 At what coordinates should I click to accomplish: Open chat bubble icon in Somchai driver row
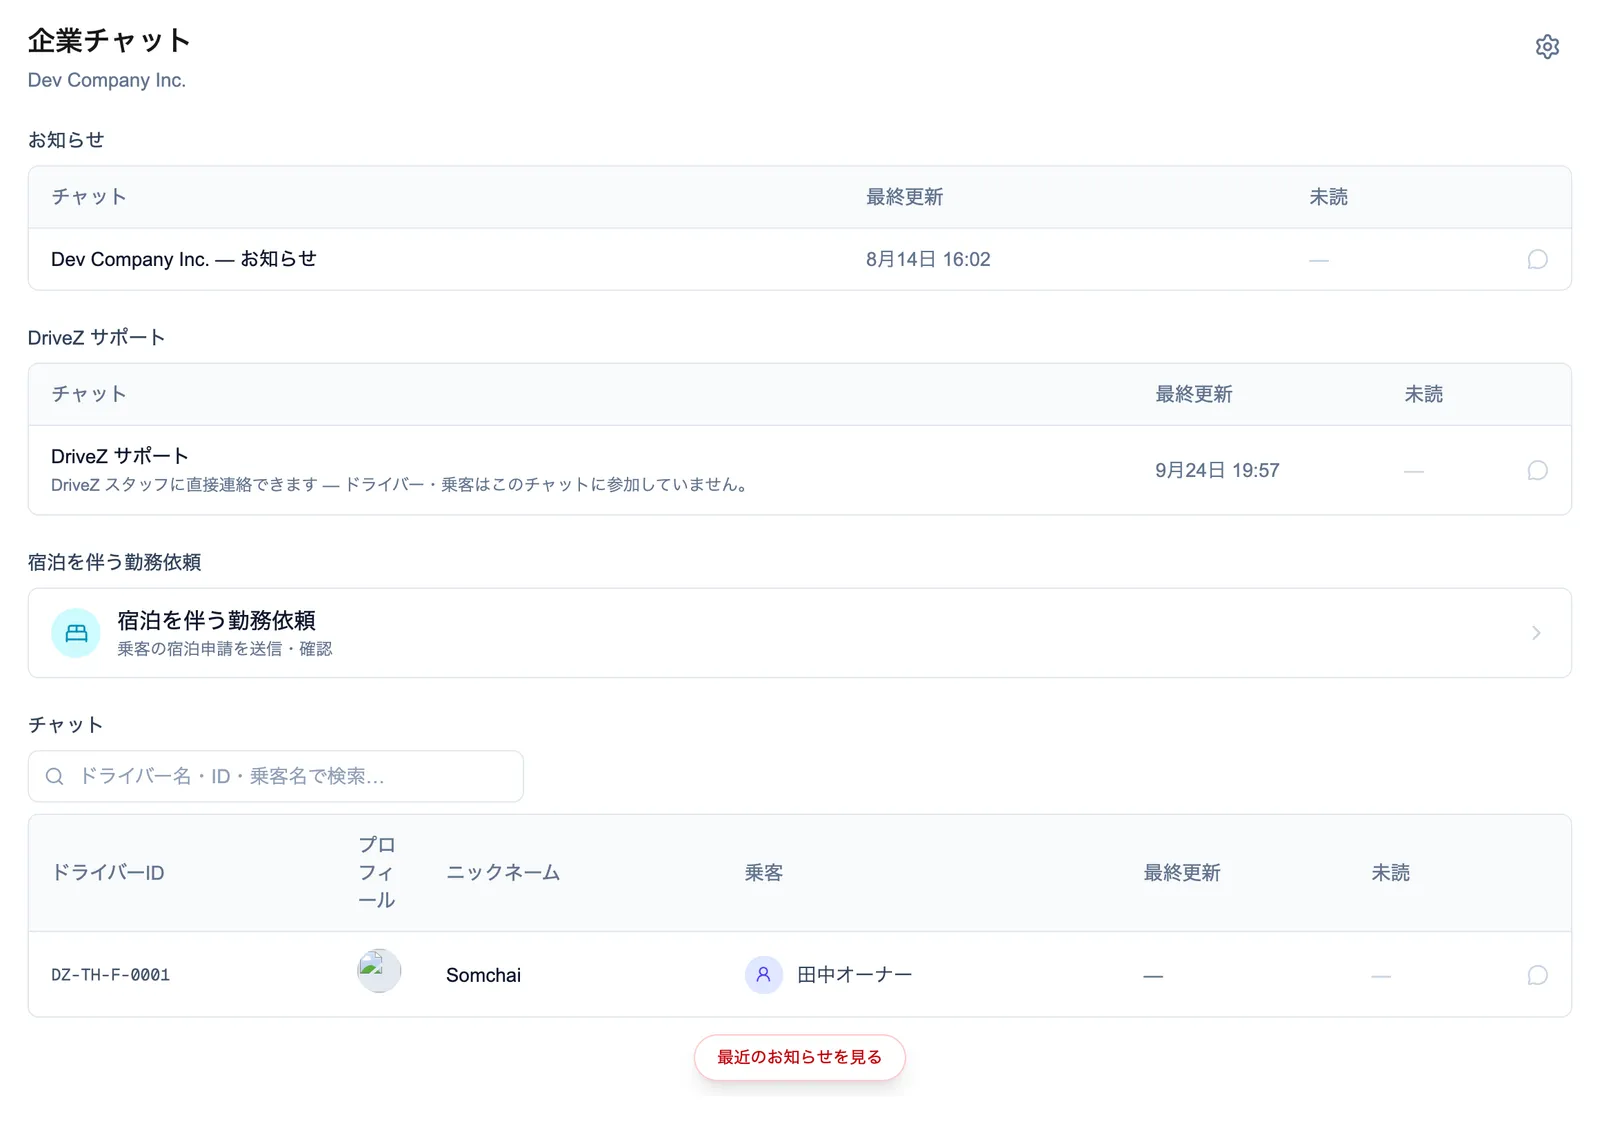[x=1538, y=975]
